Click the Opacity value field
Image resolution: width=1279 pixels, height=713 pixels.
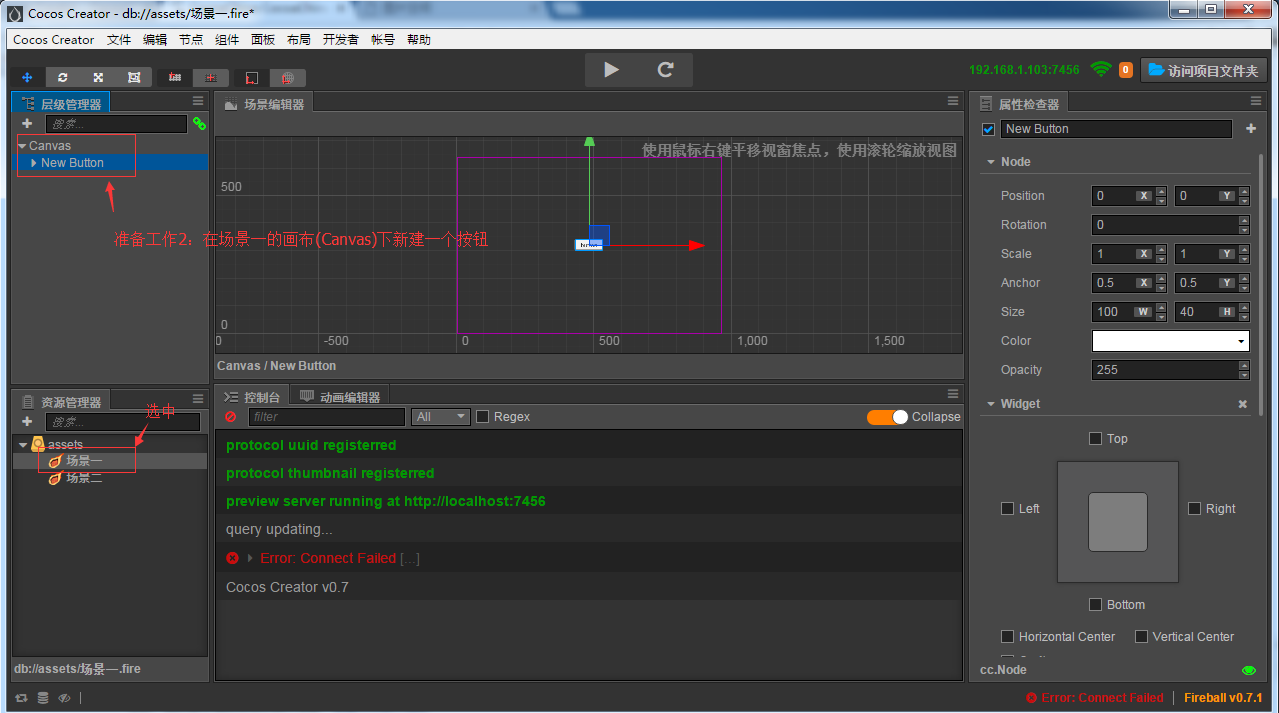1164,370
